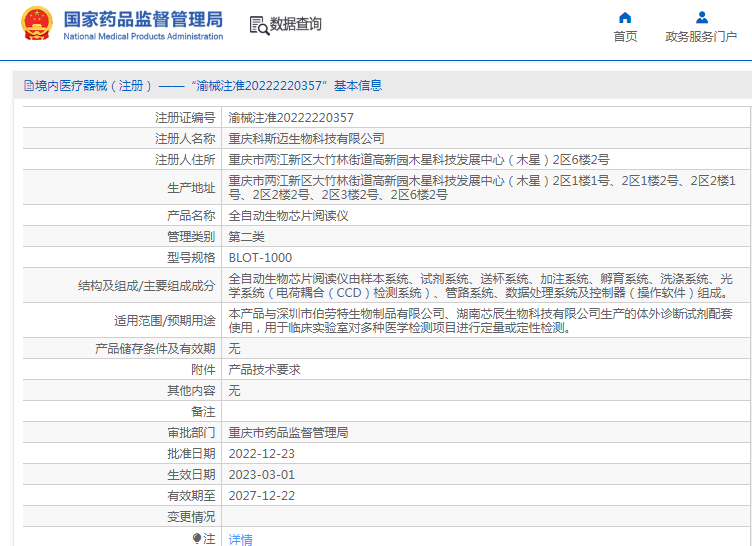Click 产品技术要求 attachment value

coord(264,370)
